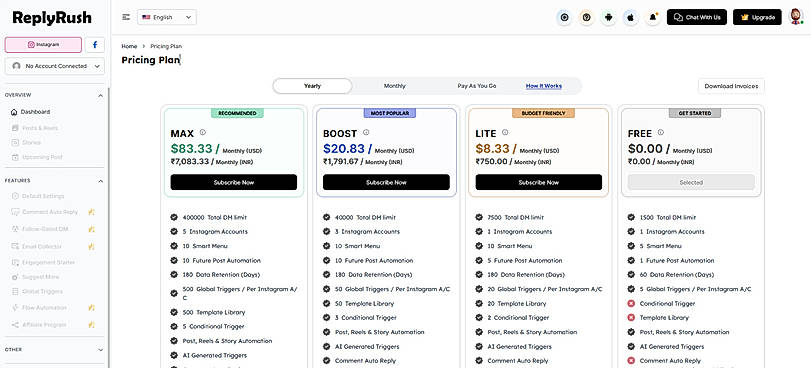
Task: Click Pricing Plan in the breadcrumb
Action: coord(166,47)
